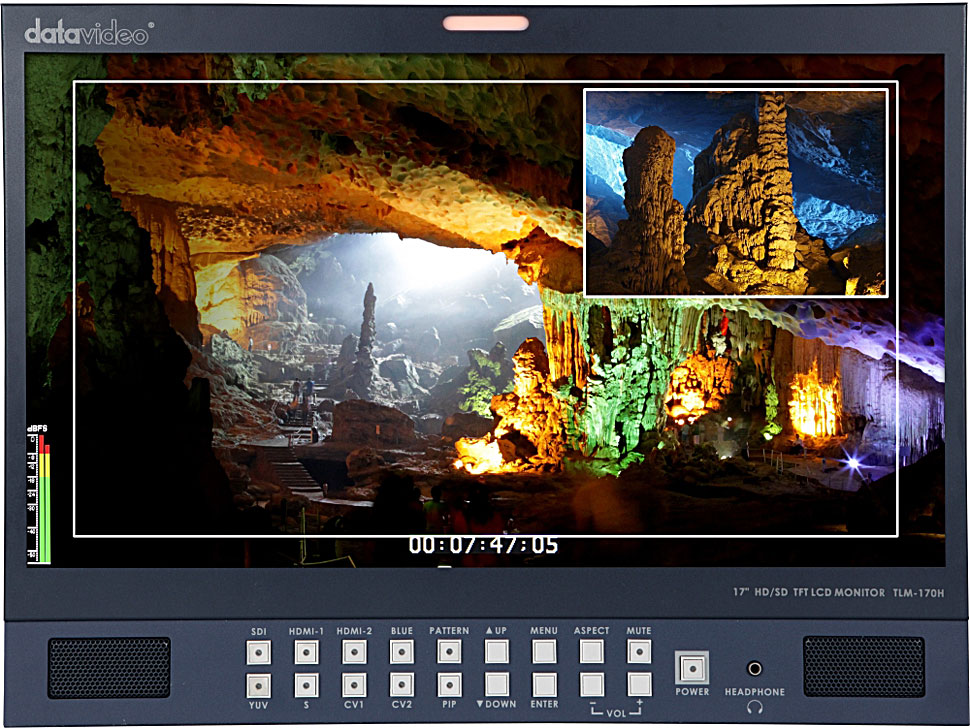The height and width of the screenshot is (728, 970).
Task: Change the display Aspect ratio
Action: tap(590, 652)
